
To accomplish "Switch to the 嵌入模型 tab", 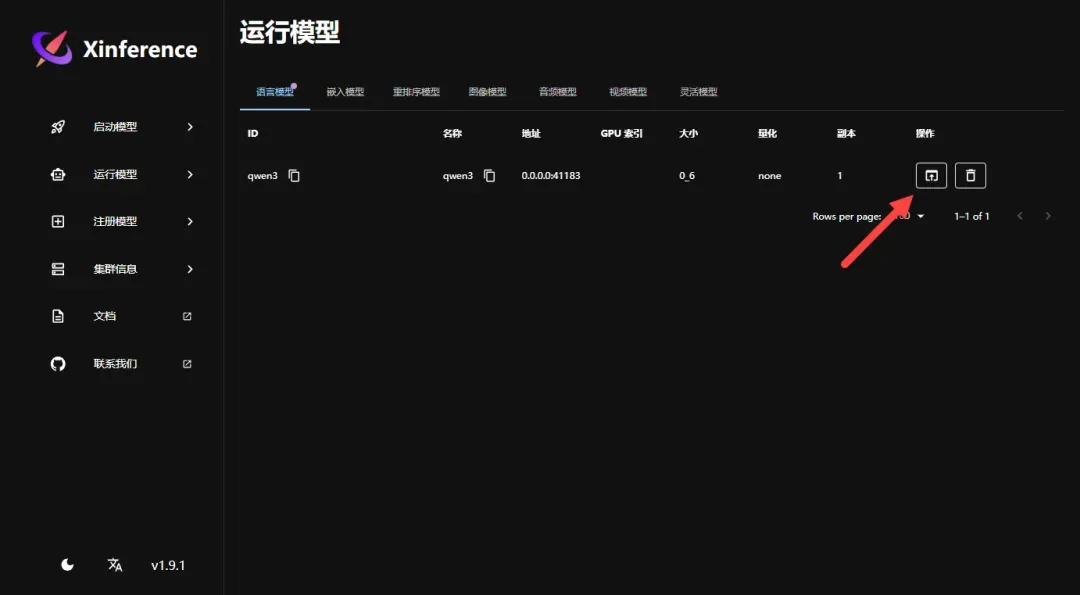I will pos(345,92).
